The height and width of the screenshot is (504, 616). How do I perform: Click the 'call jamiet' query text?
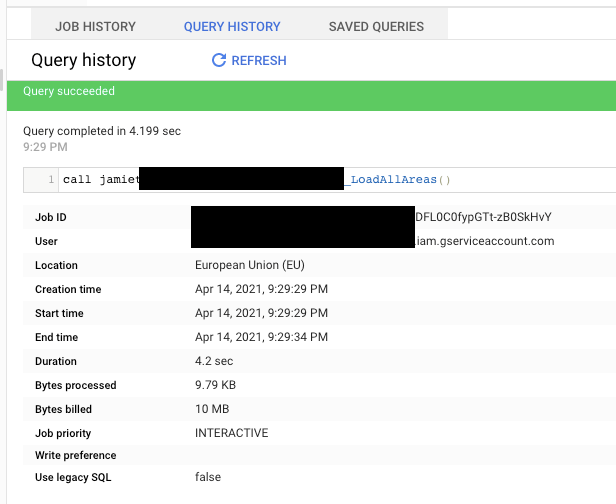(x=101, y=180)
